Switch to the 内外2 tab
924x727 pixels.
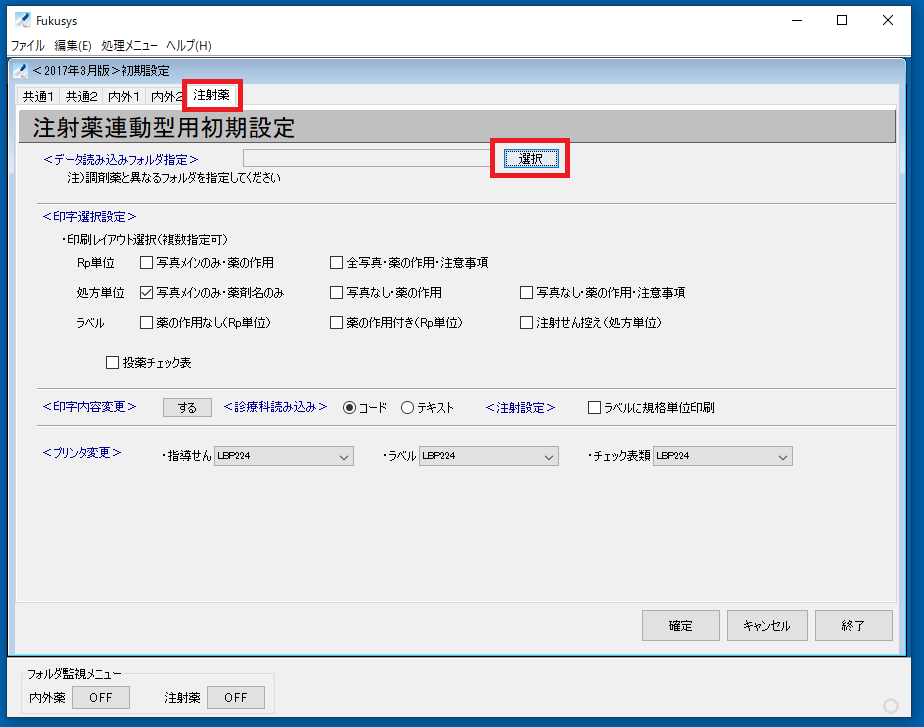pos(166,96)
